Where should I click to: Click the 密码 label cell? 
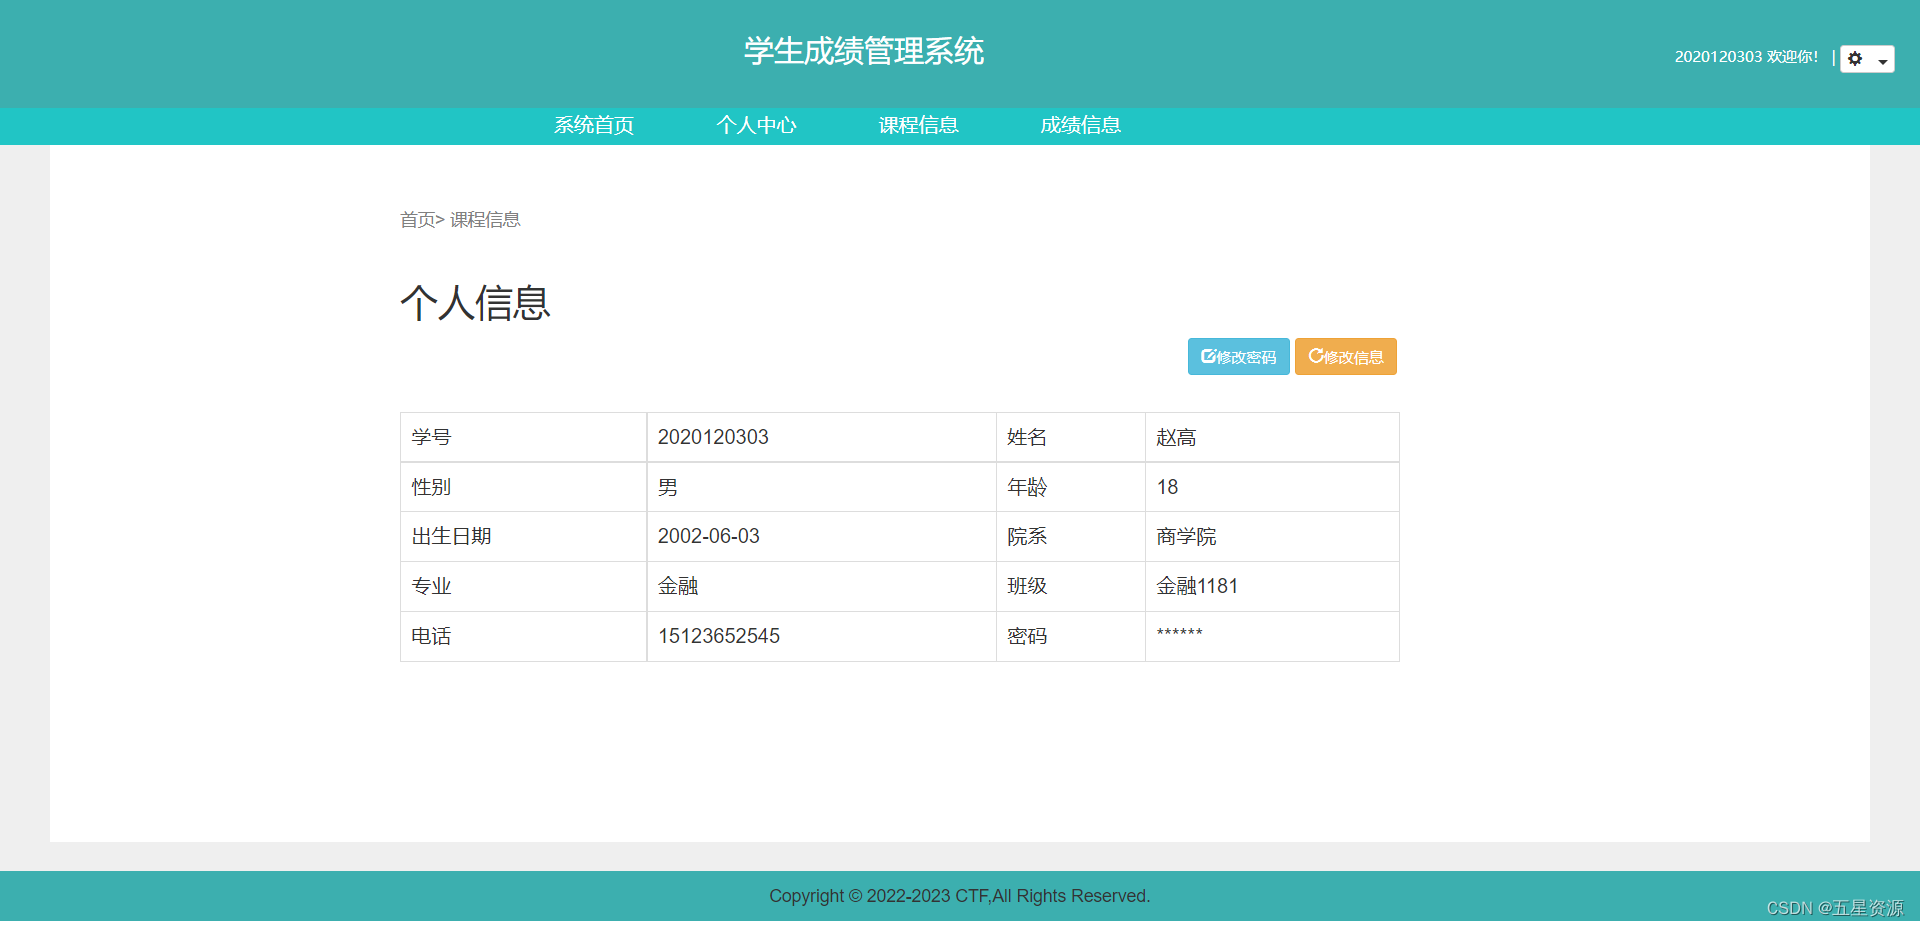coord(1070,636)
